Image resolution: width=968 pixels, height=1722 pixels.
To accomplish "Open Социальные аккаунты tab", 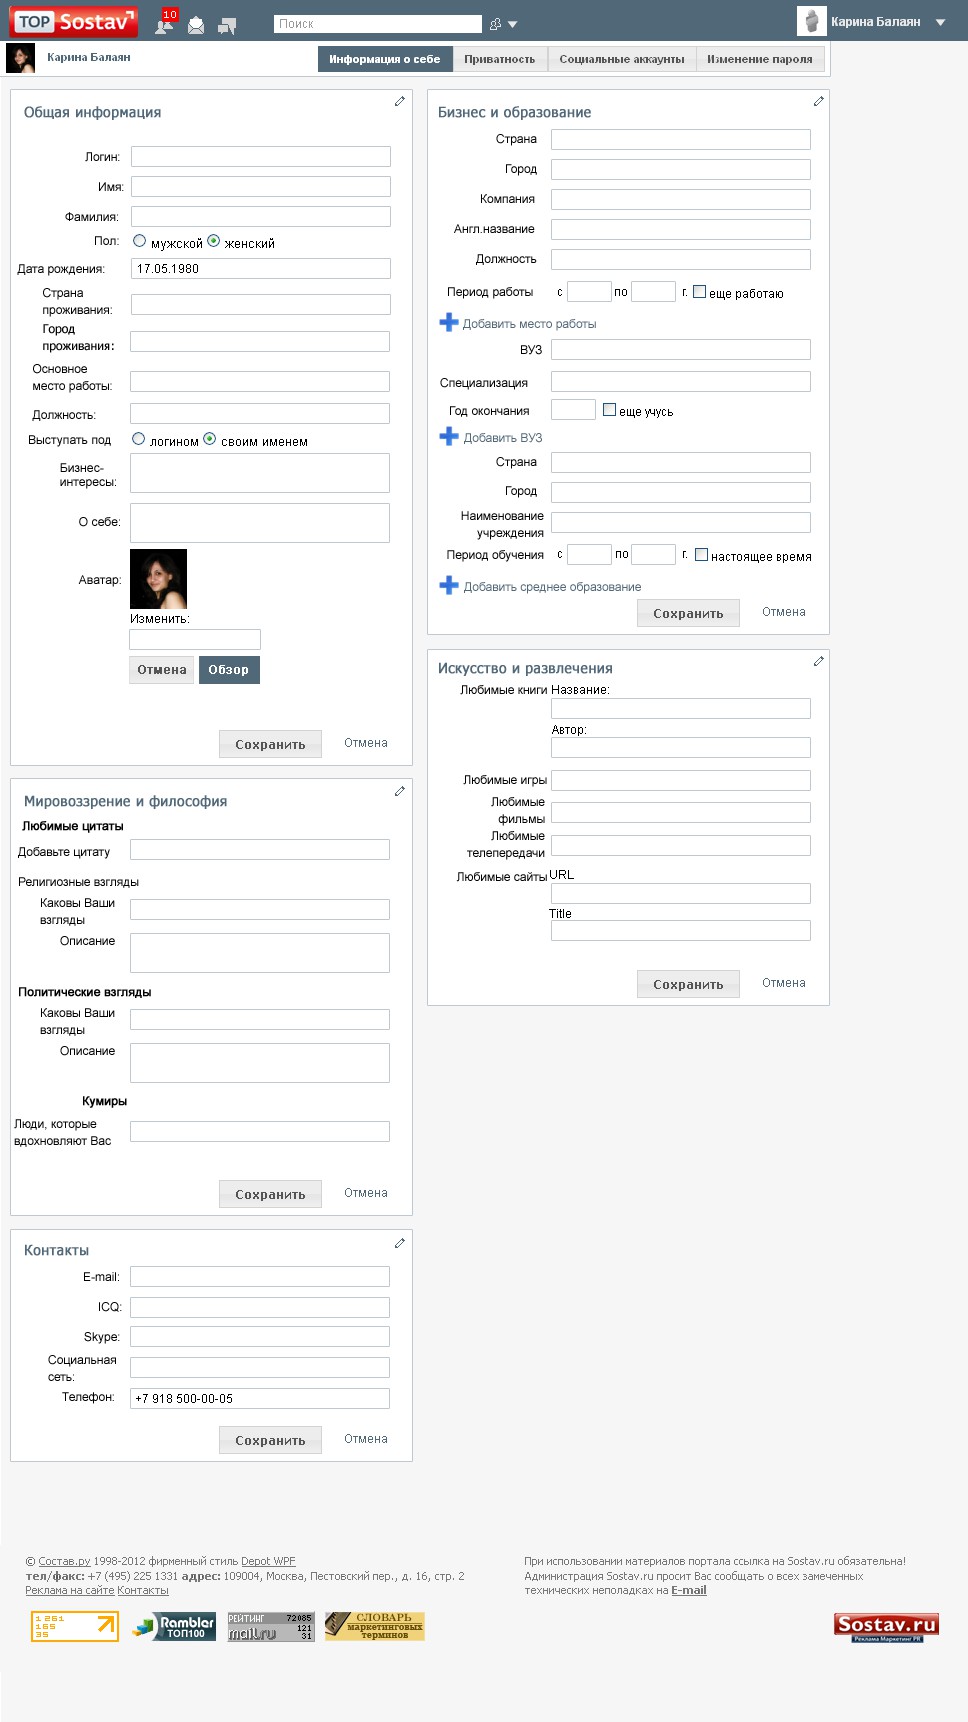I will [x=622, y=59].
